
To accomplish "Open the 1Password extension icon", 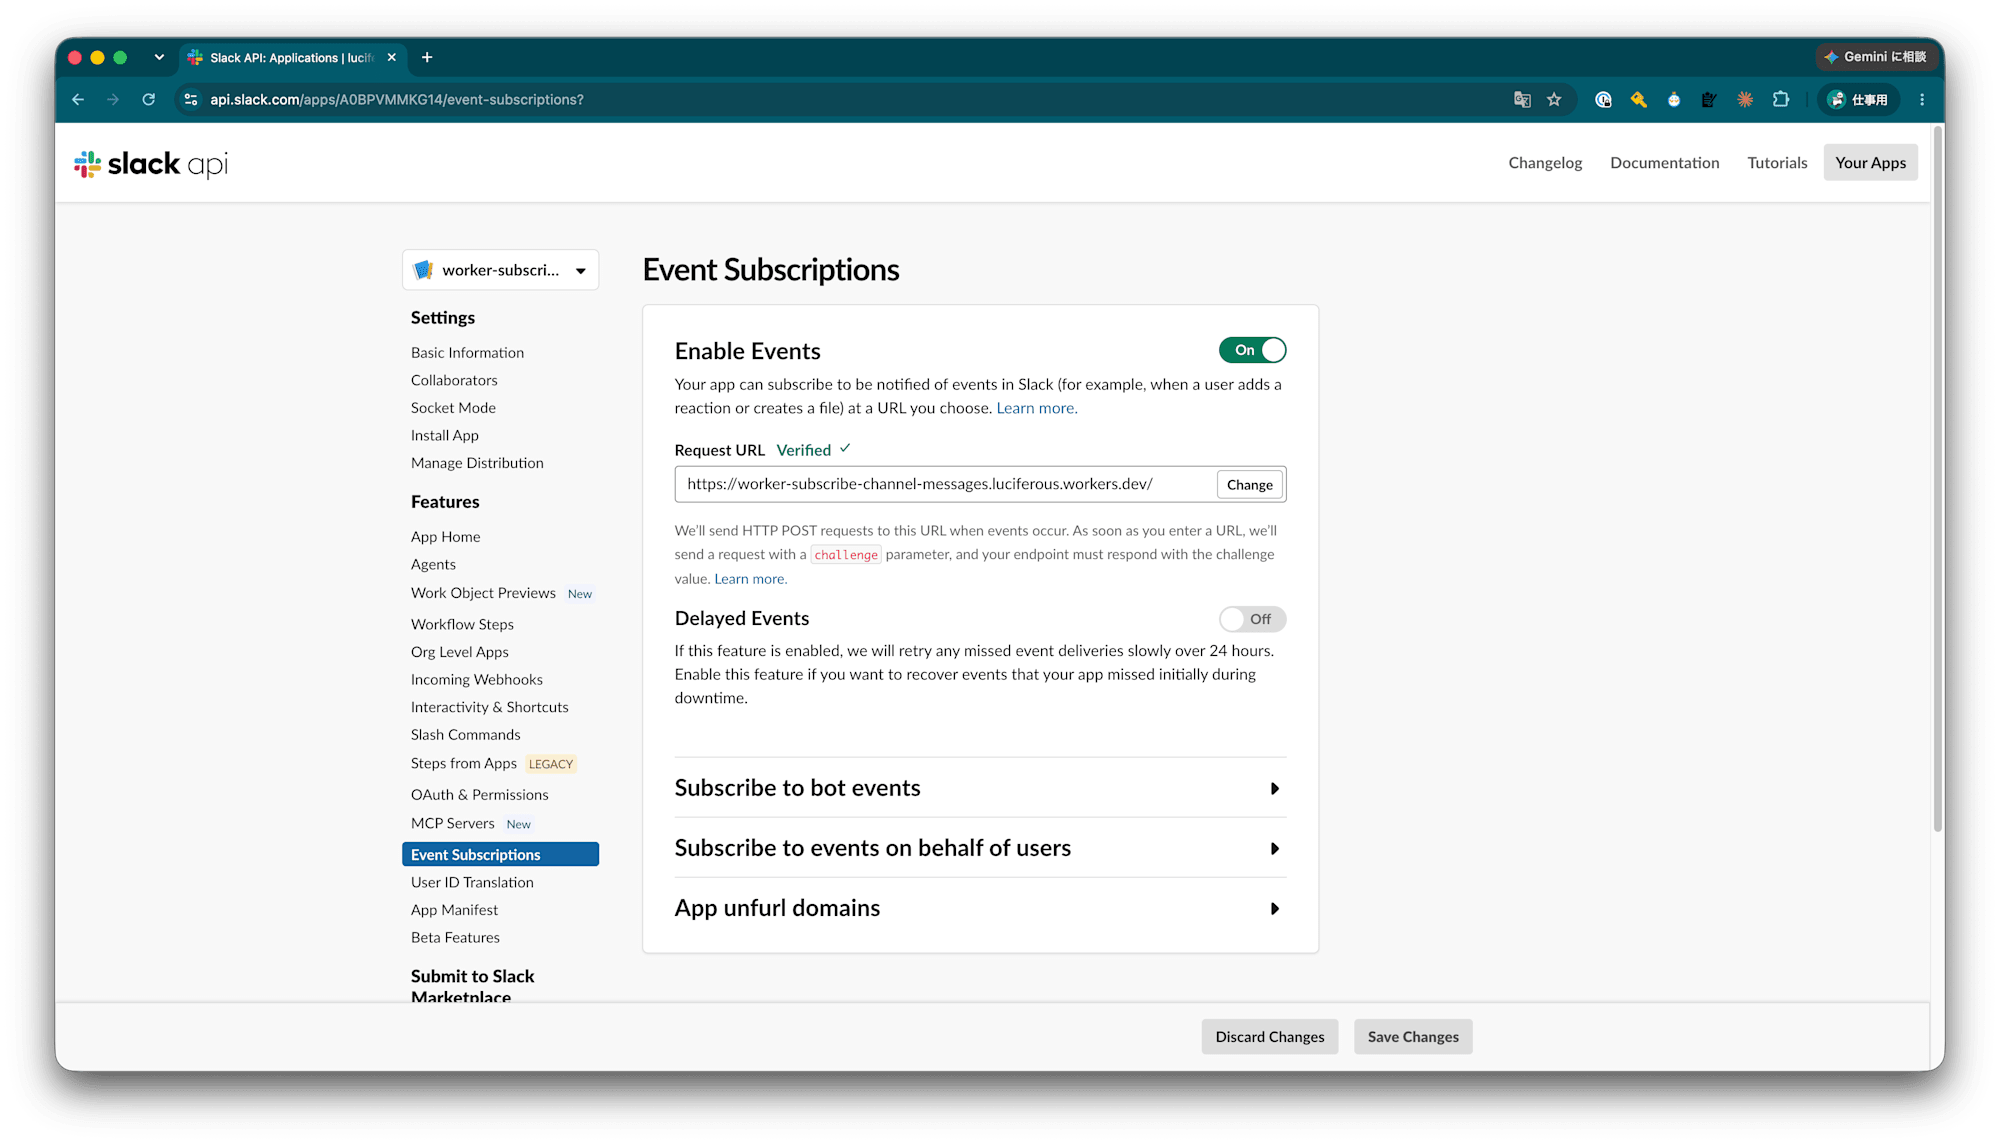I will point(1603,100).
